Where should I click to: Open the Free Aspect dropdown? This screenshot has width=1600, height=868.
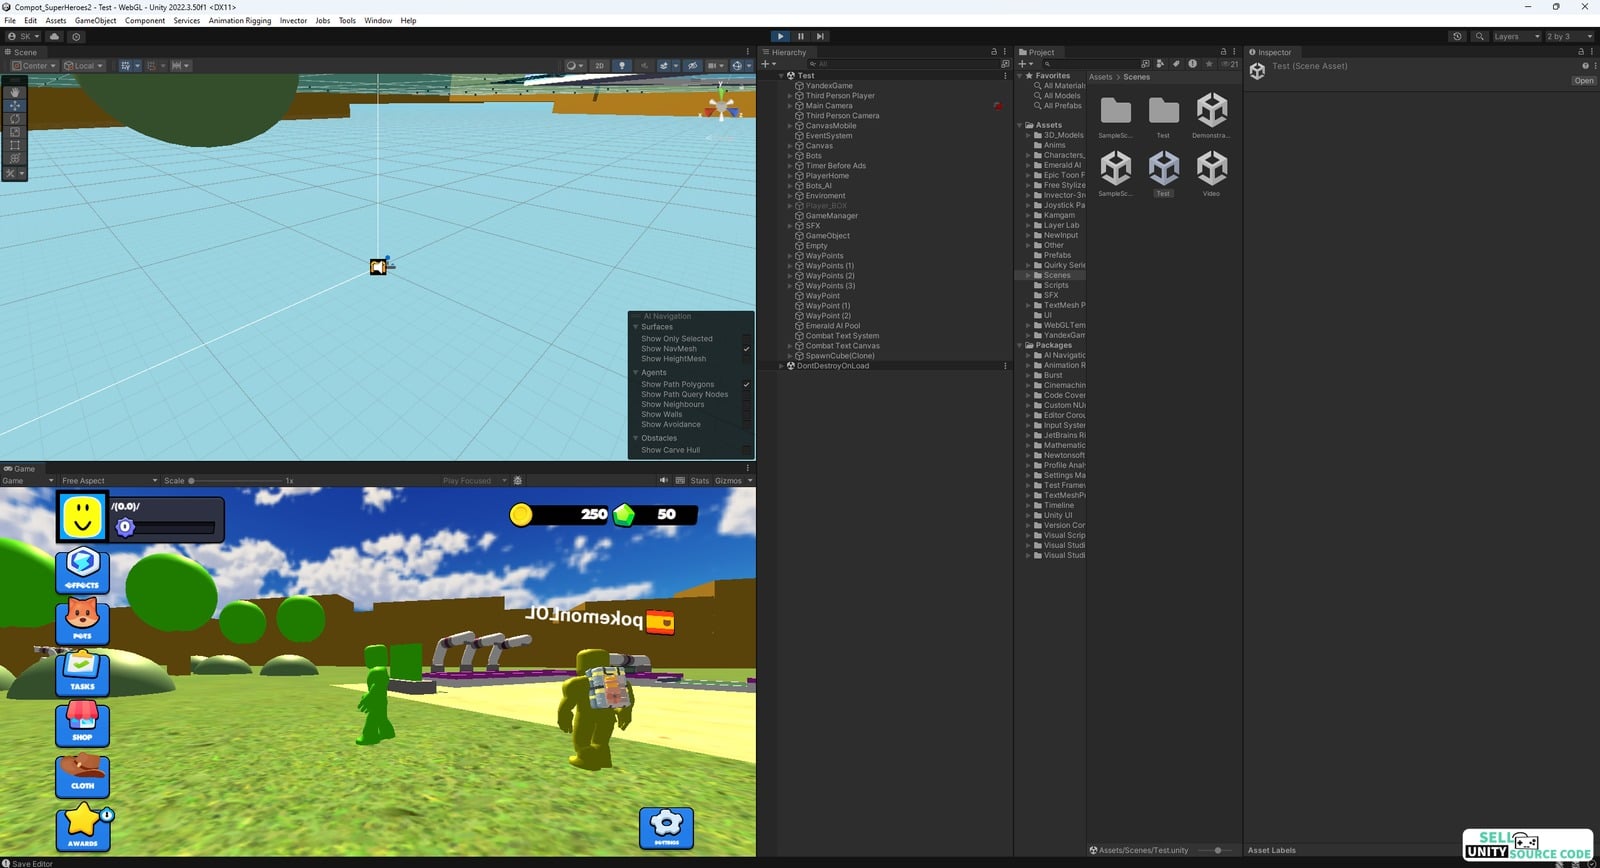click(108, 481)
